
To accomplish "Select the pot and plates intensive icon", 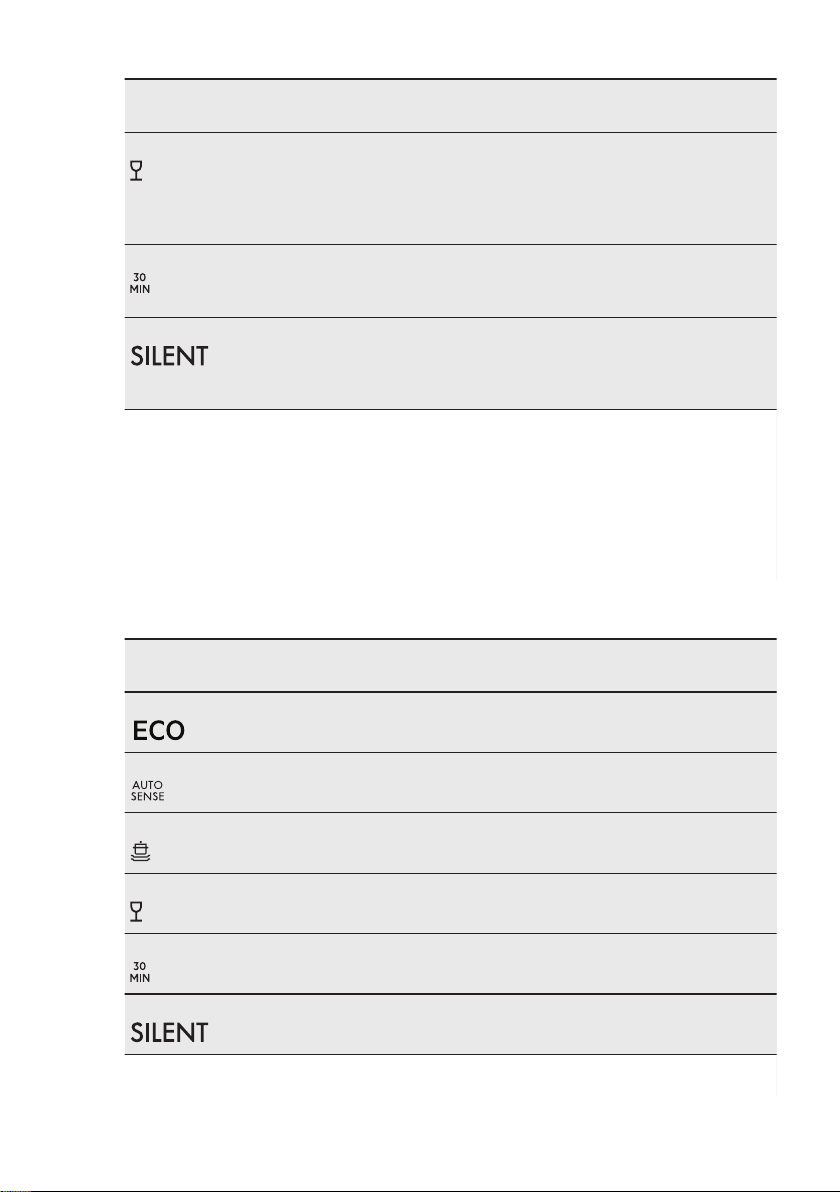I will tap(141, 851).
